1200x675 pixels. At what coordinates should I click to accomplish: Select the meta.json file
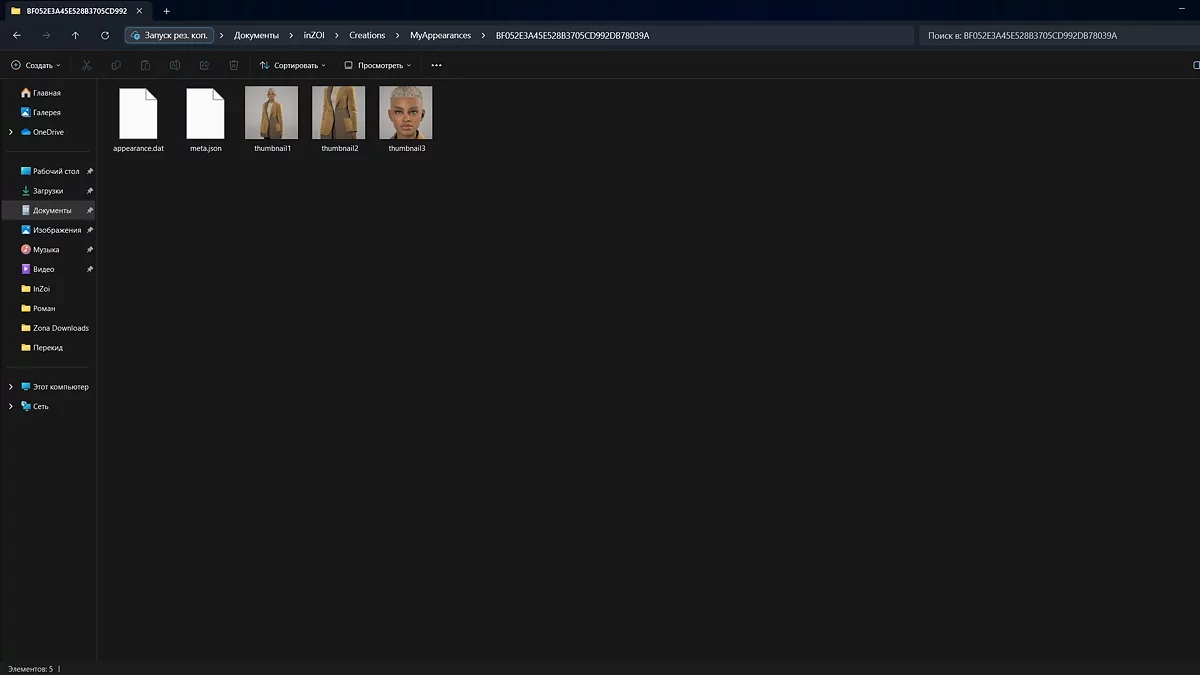pyautogui.click(x=206, y=120)
